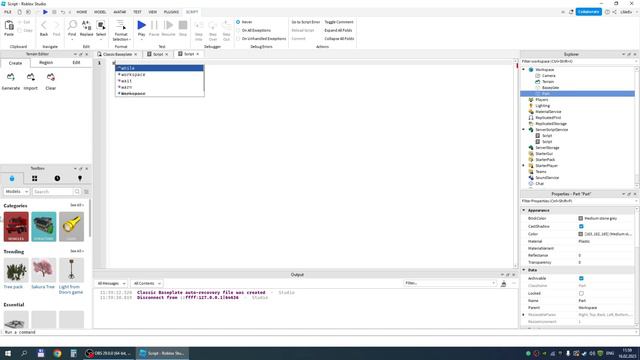Click the Toolbox search filter options icon
640x360 pixels.
(87, 191)
